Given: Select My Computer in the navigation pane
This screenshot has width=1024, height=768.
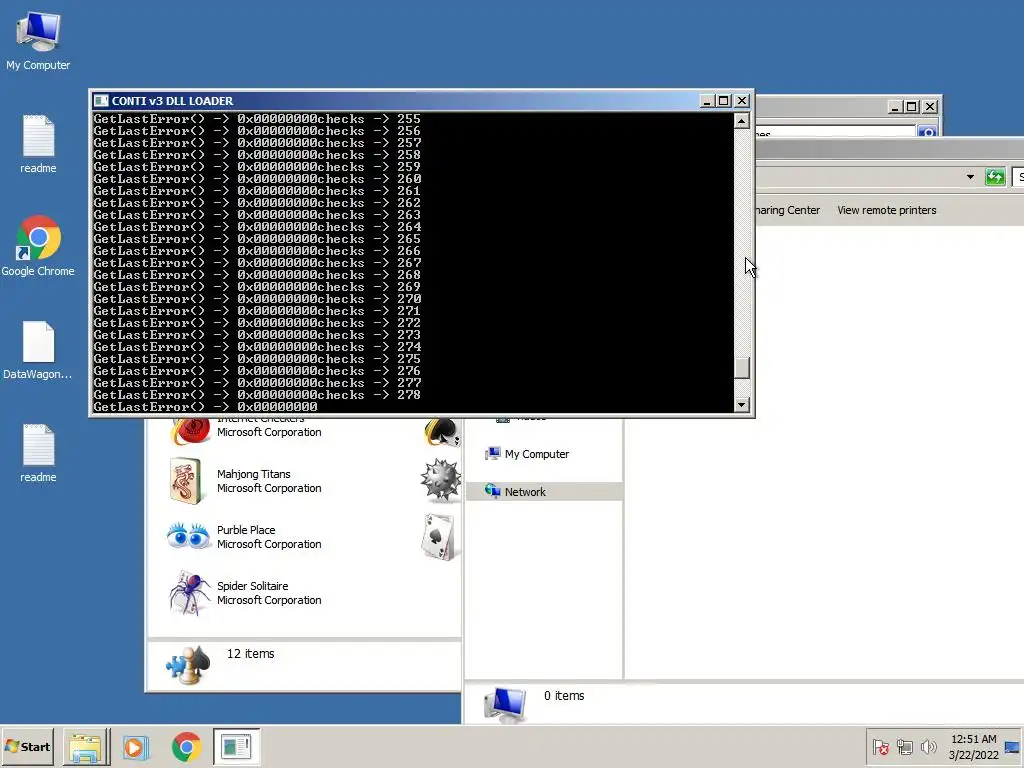Looking at the screenshot, I should [x=536, y=454].
